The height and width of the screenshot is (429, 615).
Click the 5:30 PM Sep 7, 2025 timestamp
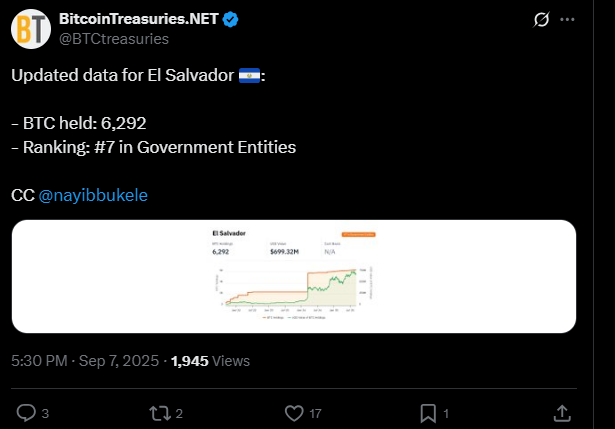85,361
